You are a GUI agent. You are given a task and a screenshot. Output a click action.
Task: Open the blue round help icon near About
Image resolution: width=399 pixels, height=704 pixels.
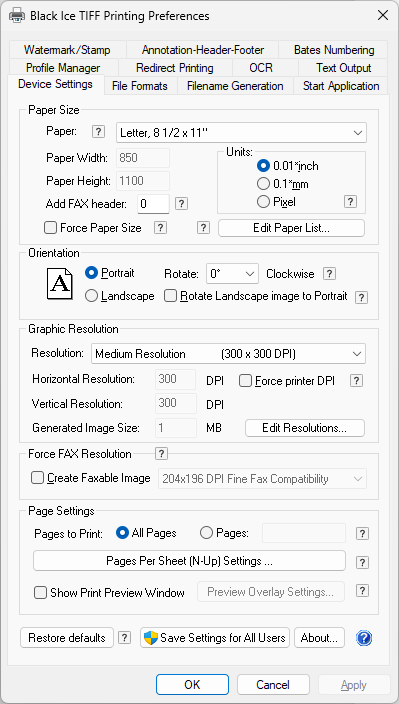click(x=364, y=638)
